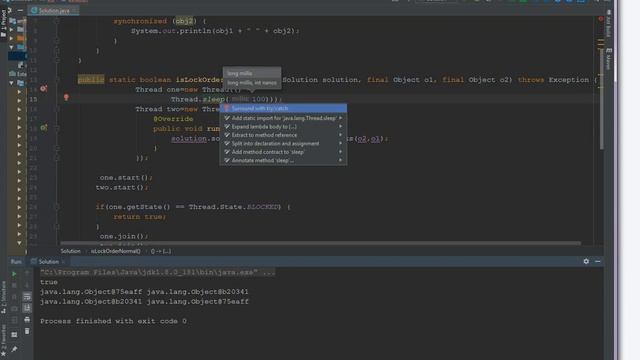Click editor horizontal scrollbar

tap(320, 243)
